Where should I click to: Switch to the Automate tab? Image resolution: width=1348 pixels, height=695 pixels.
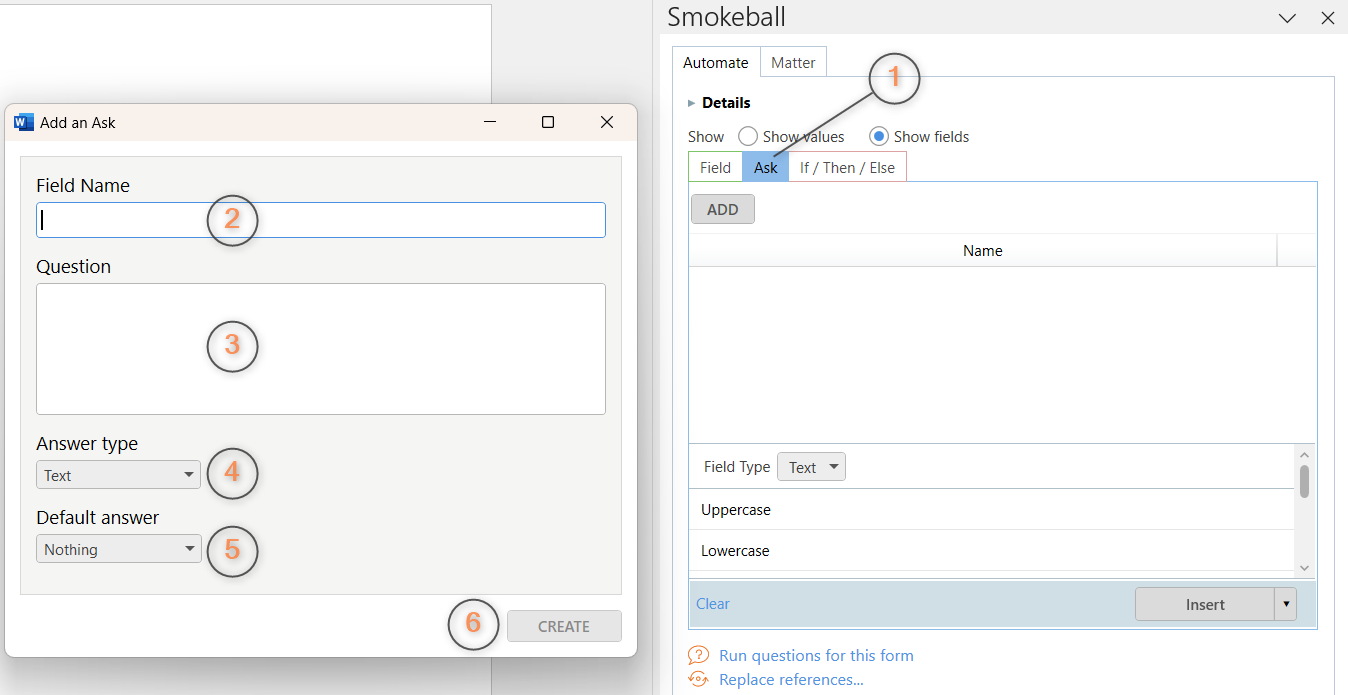[x=716, y=62]
